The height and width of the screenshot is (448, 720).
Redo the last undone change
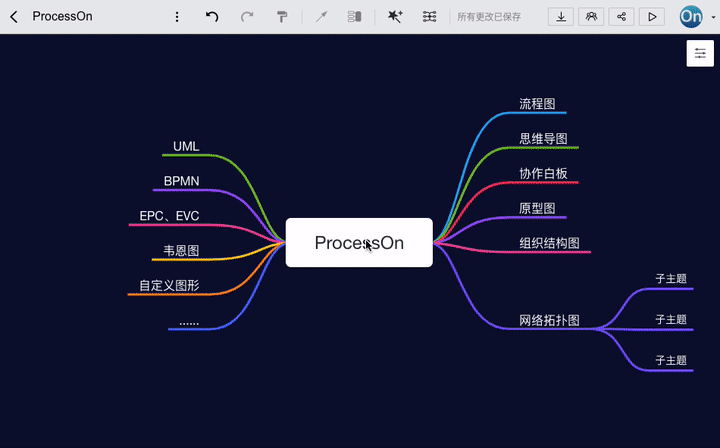pos(247,17)
